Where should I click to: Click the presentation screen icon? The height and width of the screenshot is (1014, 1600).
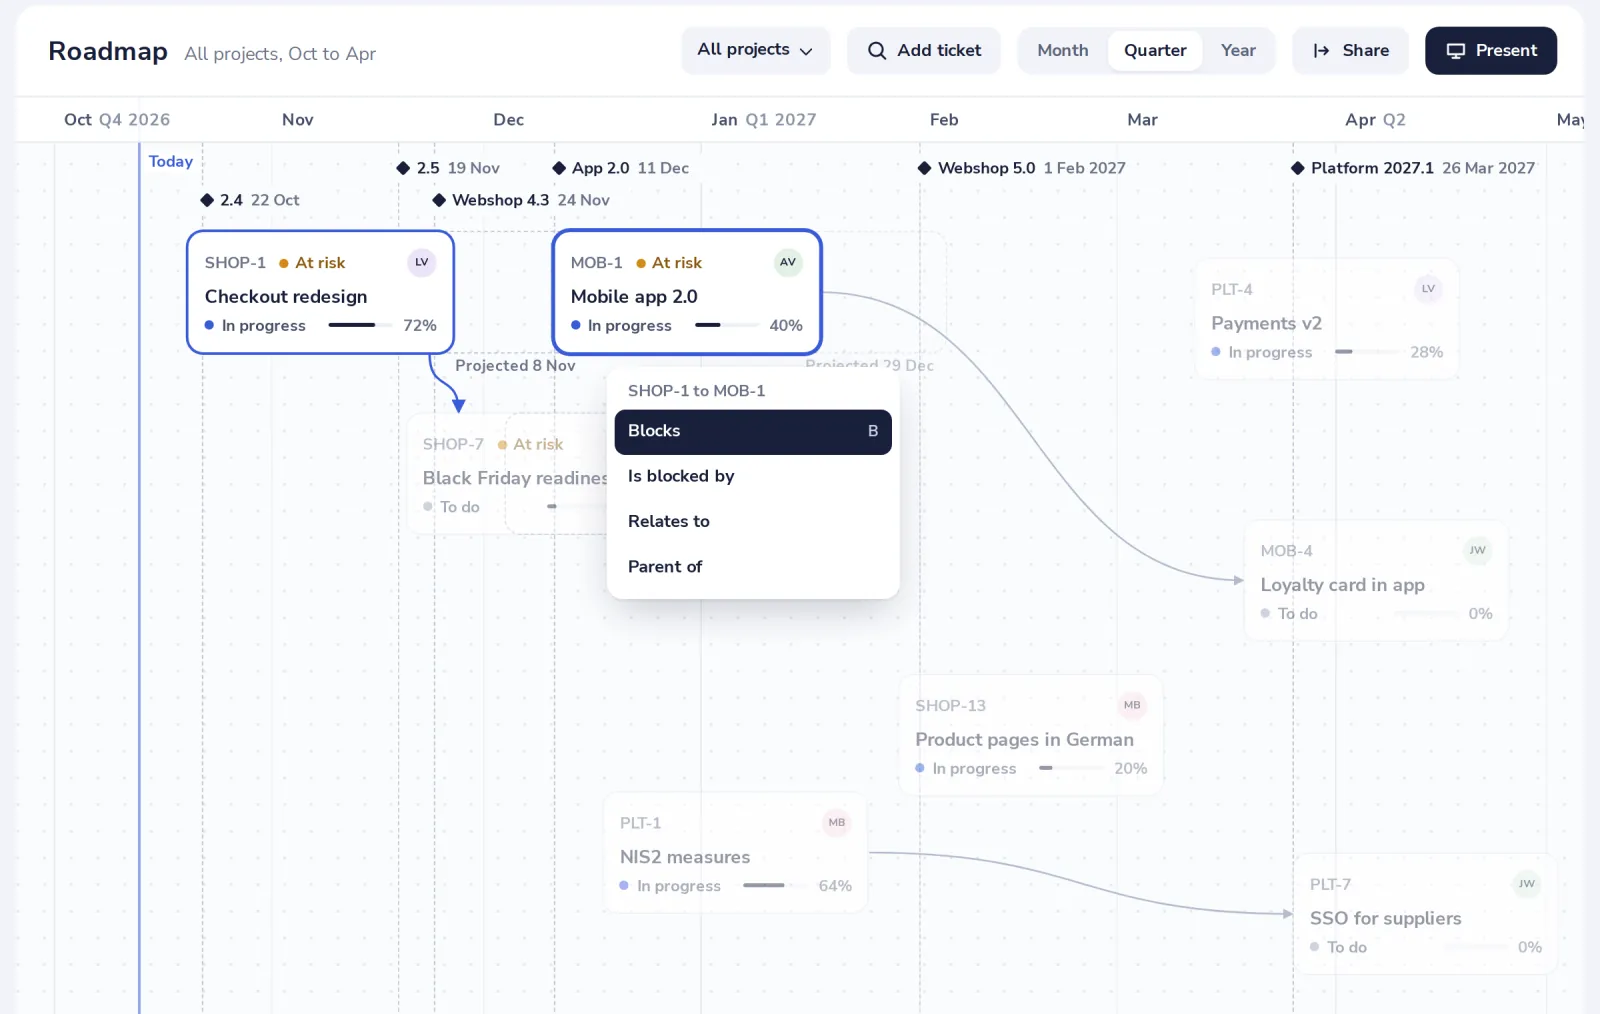1456,51
